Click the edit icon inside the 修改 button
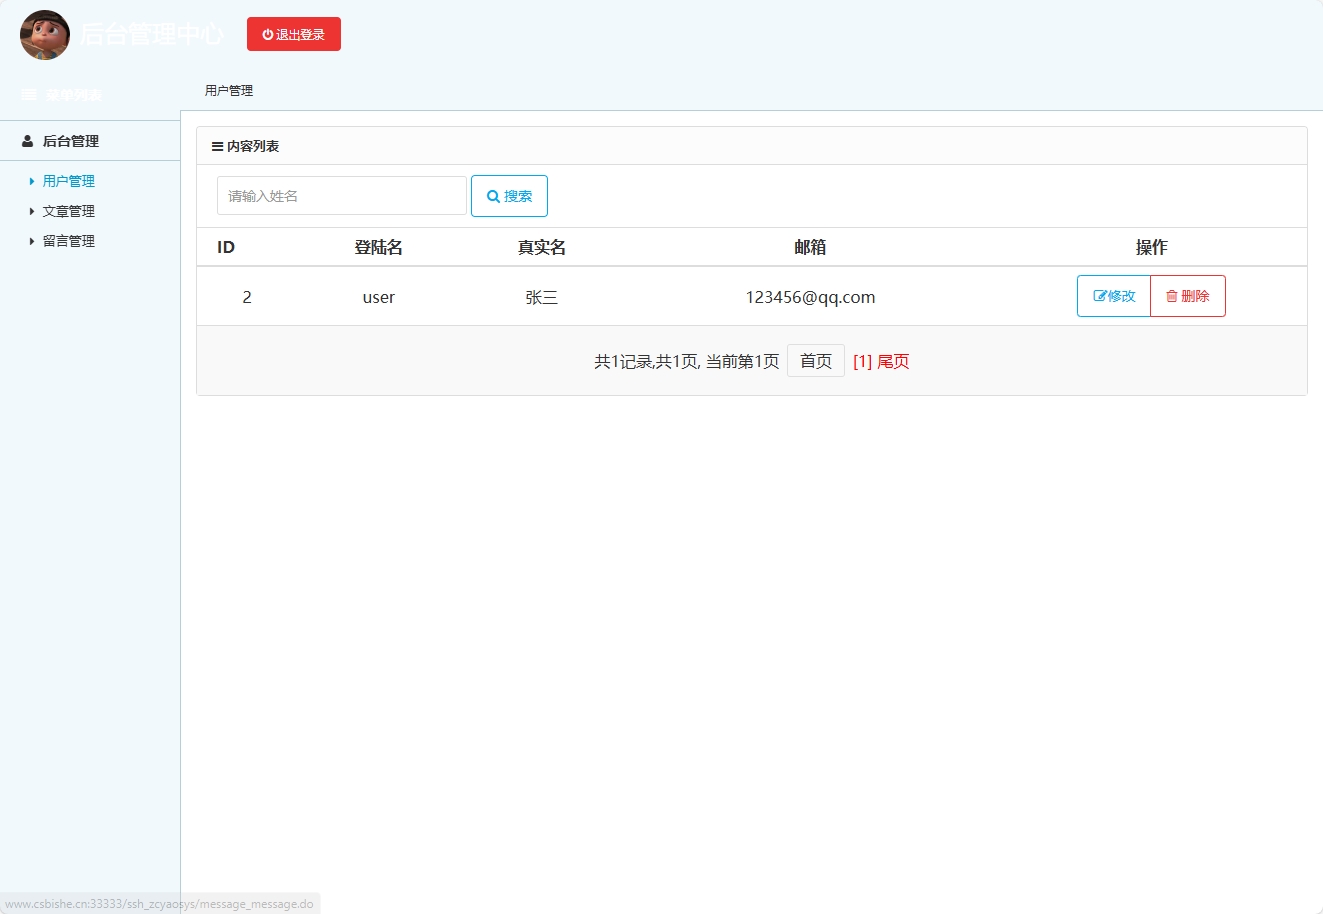1323x914 pixels. coord(1100,296)
